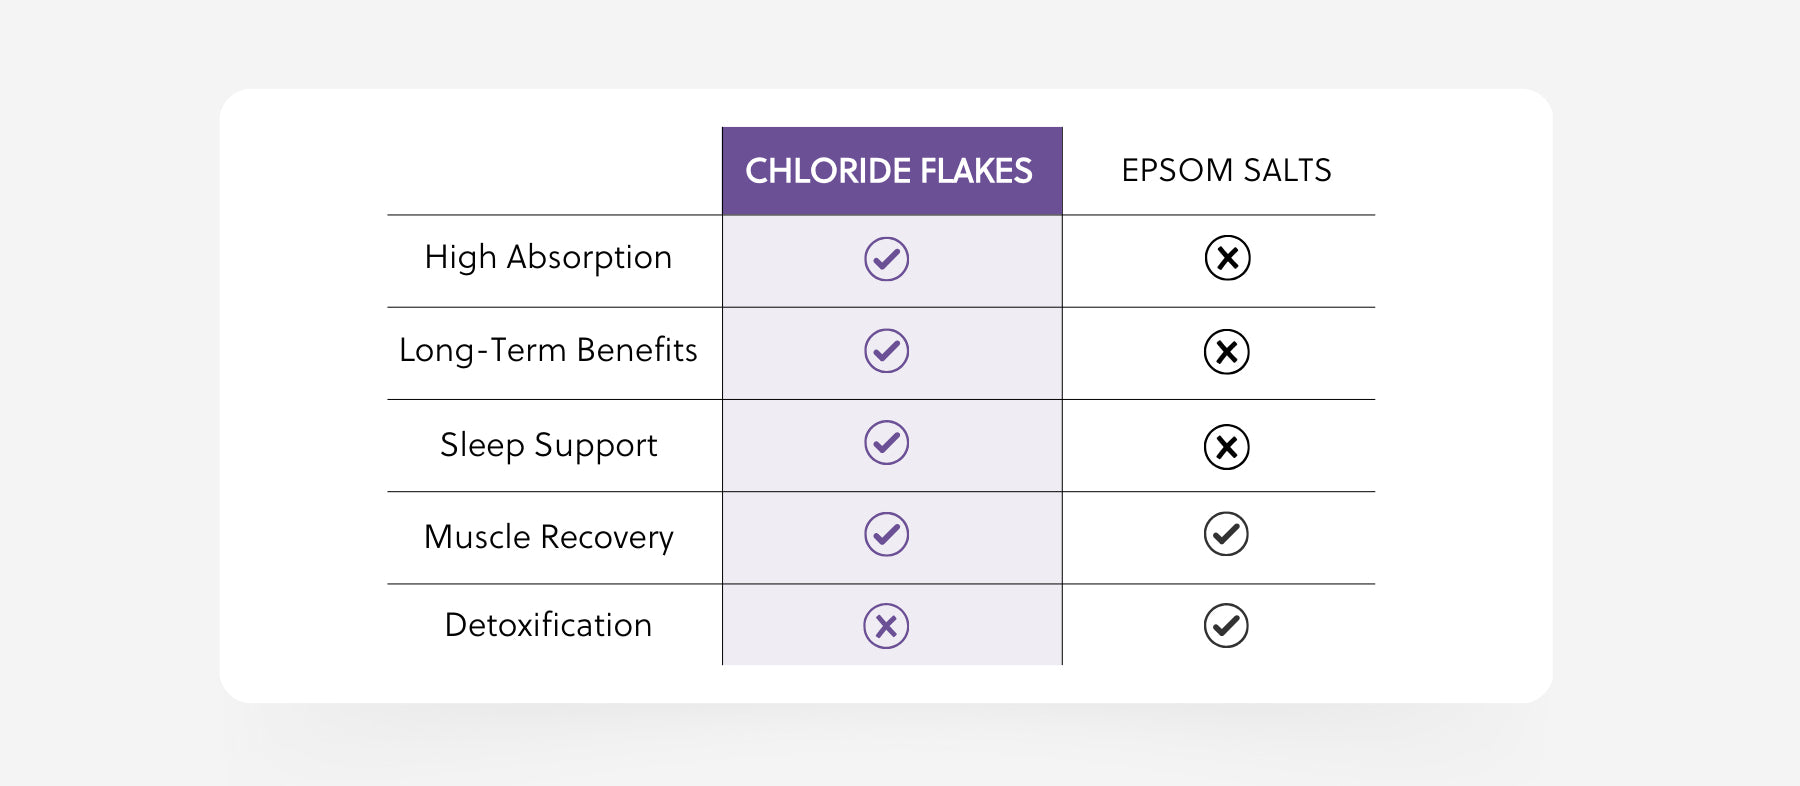Click Chloride Flakes Sleep Support checkmark
1800x786 pixels.
[x=886, y=443]
